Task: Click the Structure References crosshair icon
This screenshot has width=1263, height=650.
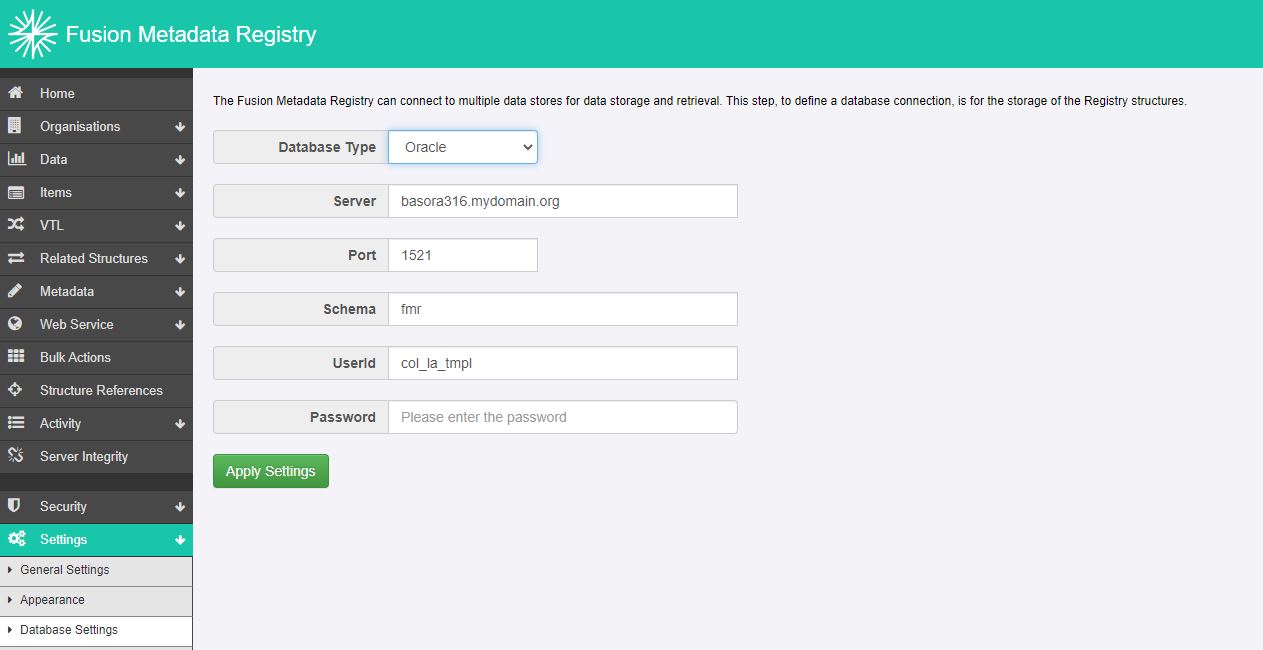Action: [16, 390]
